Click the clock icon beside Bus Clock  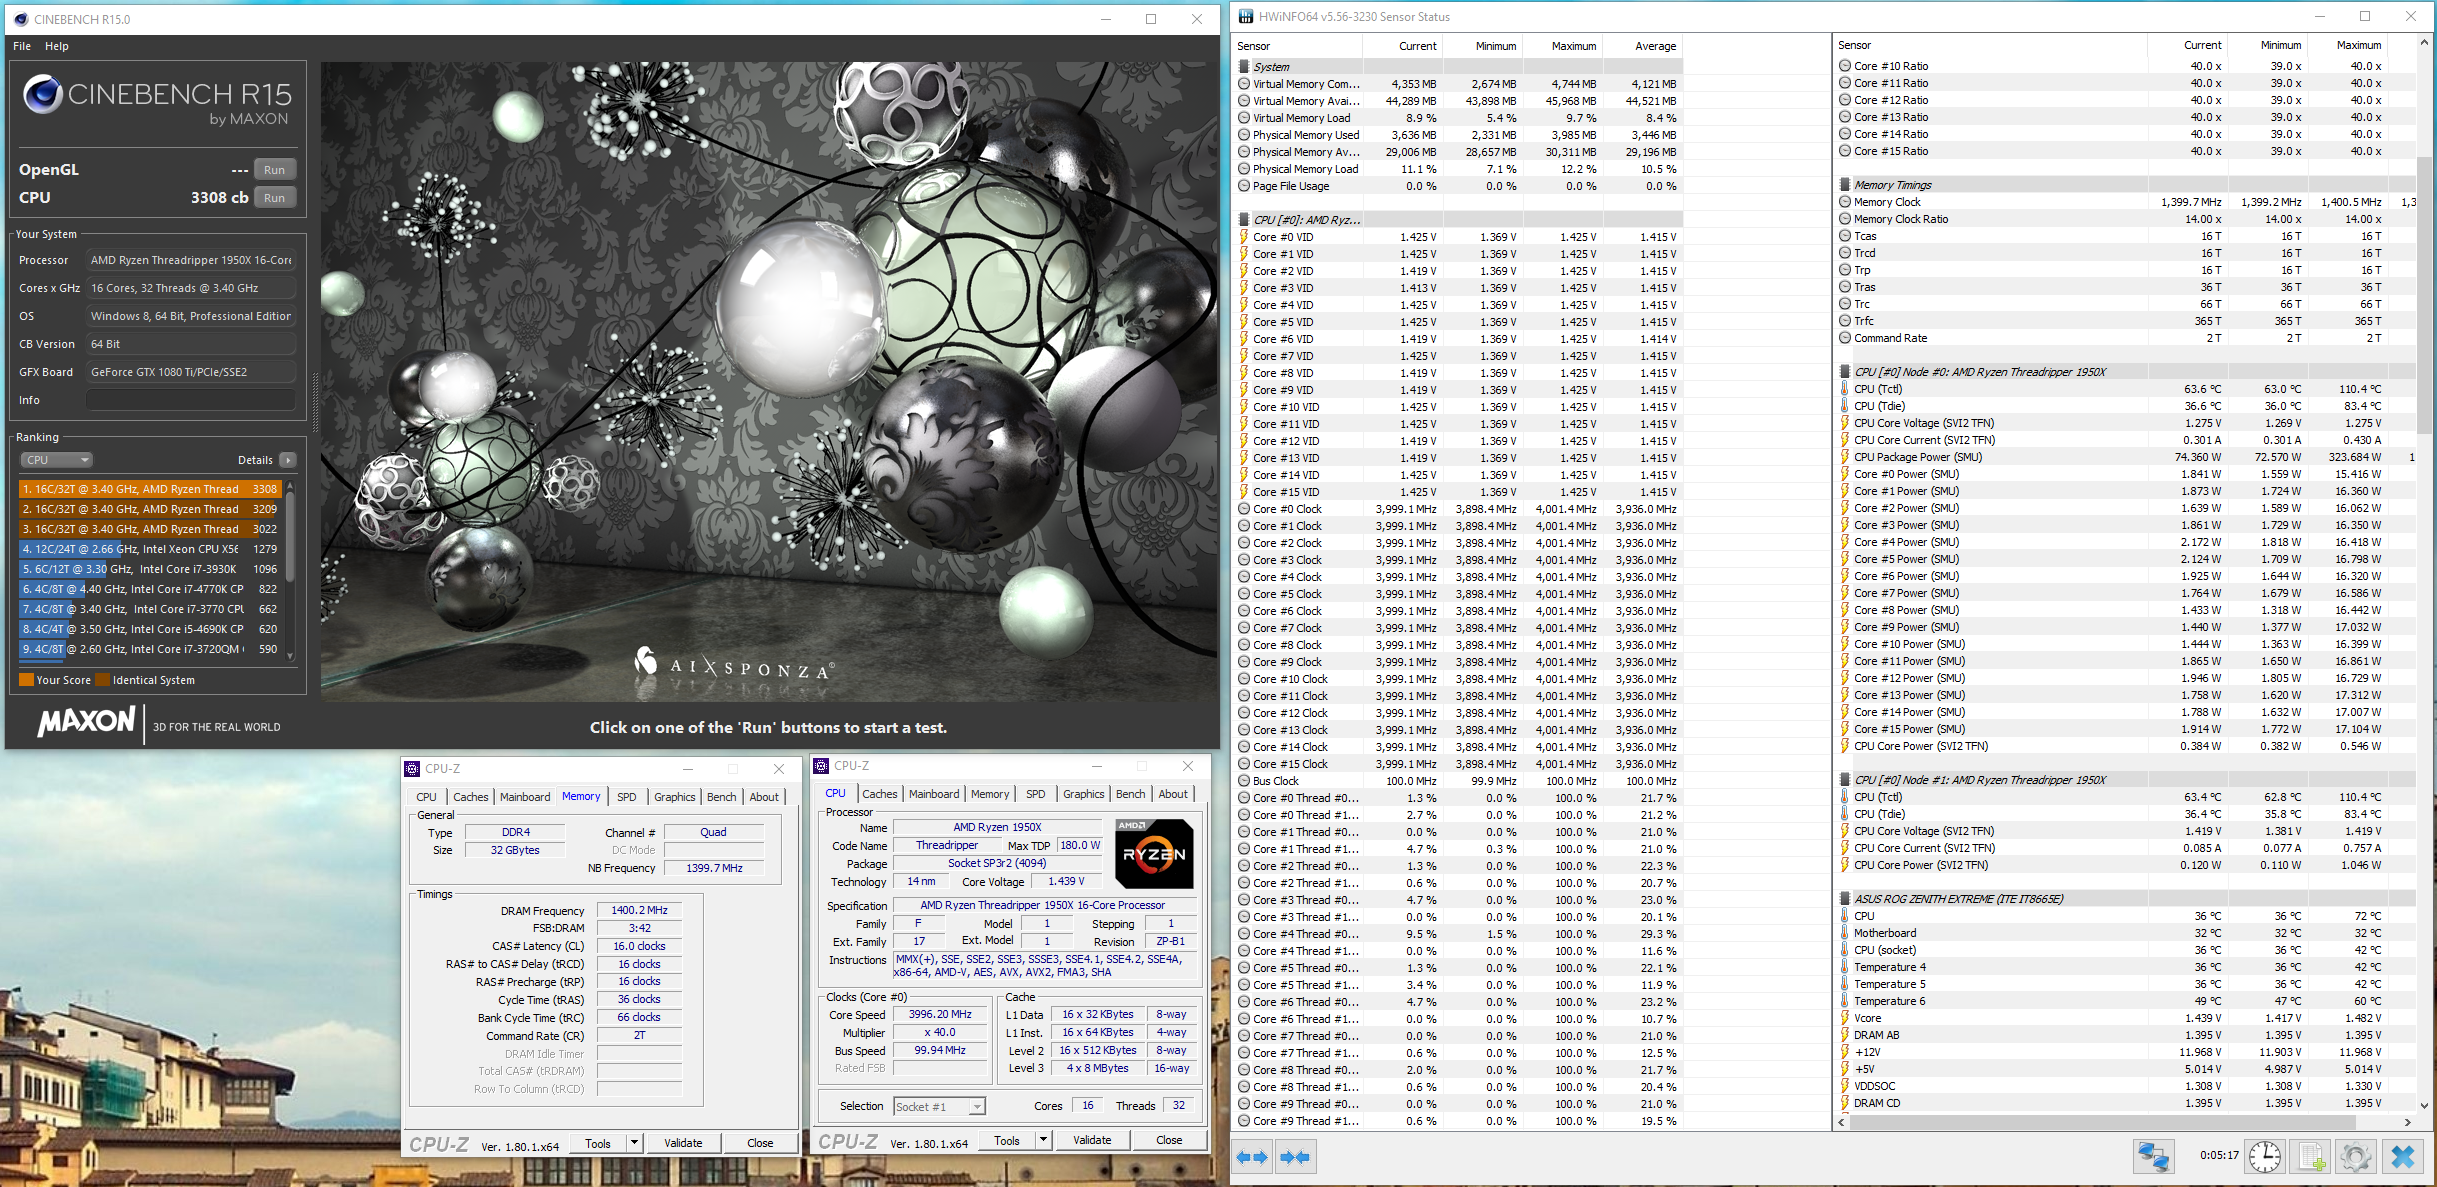tap(1244, 781)
